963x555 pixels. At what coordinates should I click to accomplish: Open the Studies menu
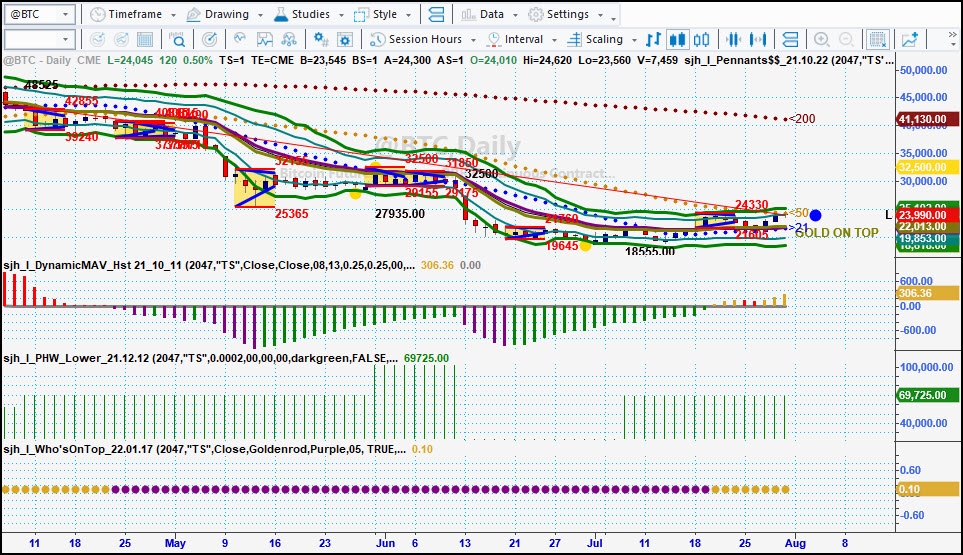pyautogui.click(x=302, y=14)
